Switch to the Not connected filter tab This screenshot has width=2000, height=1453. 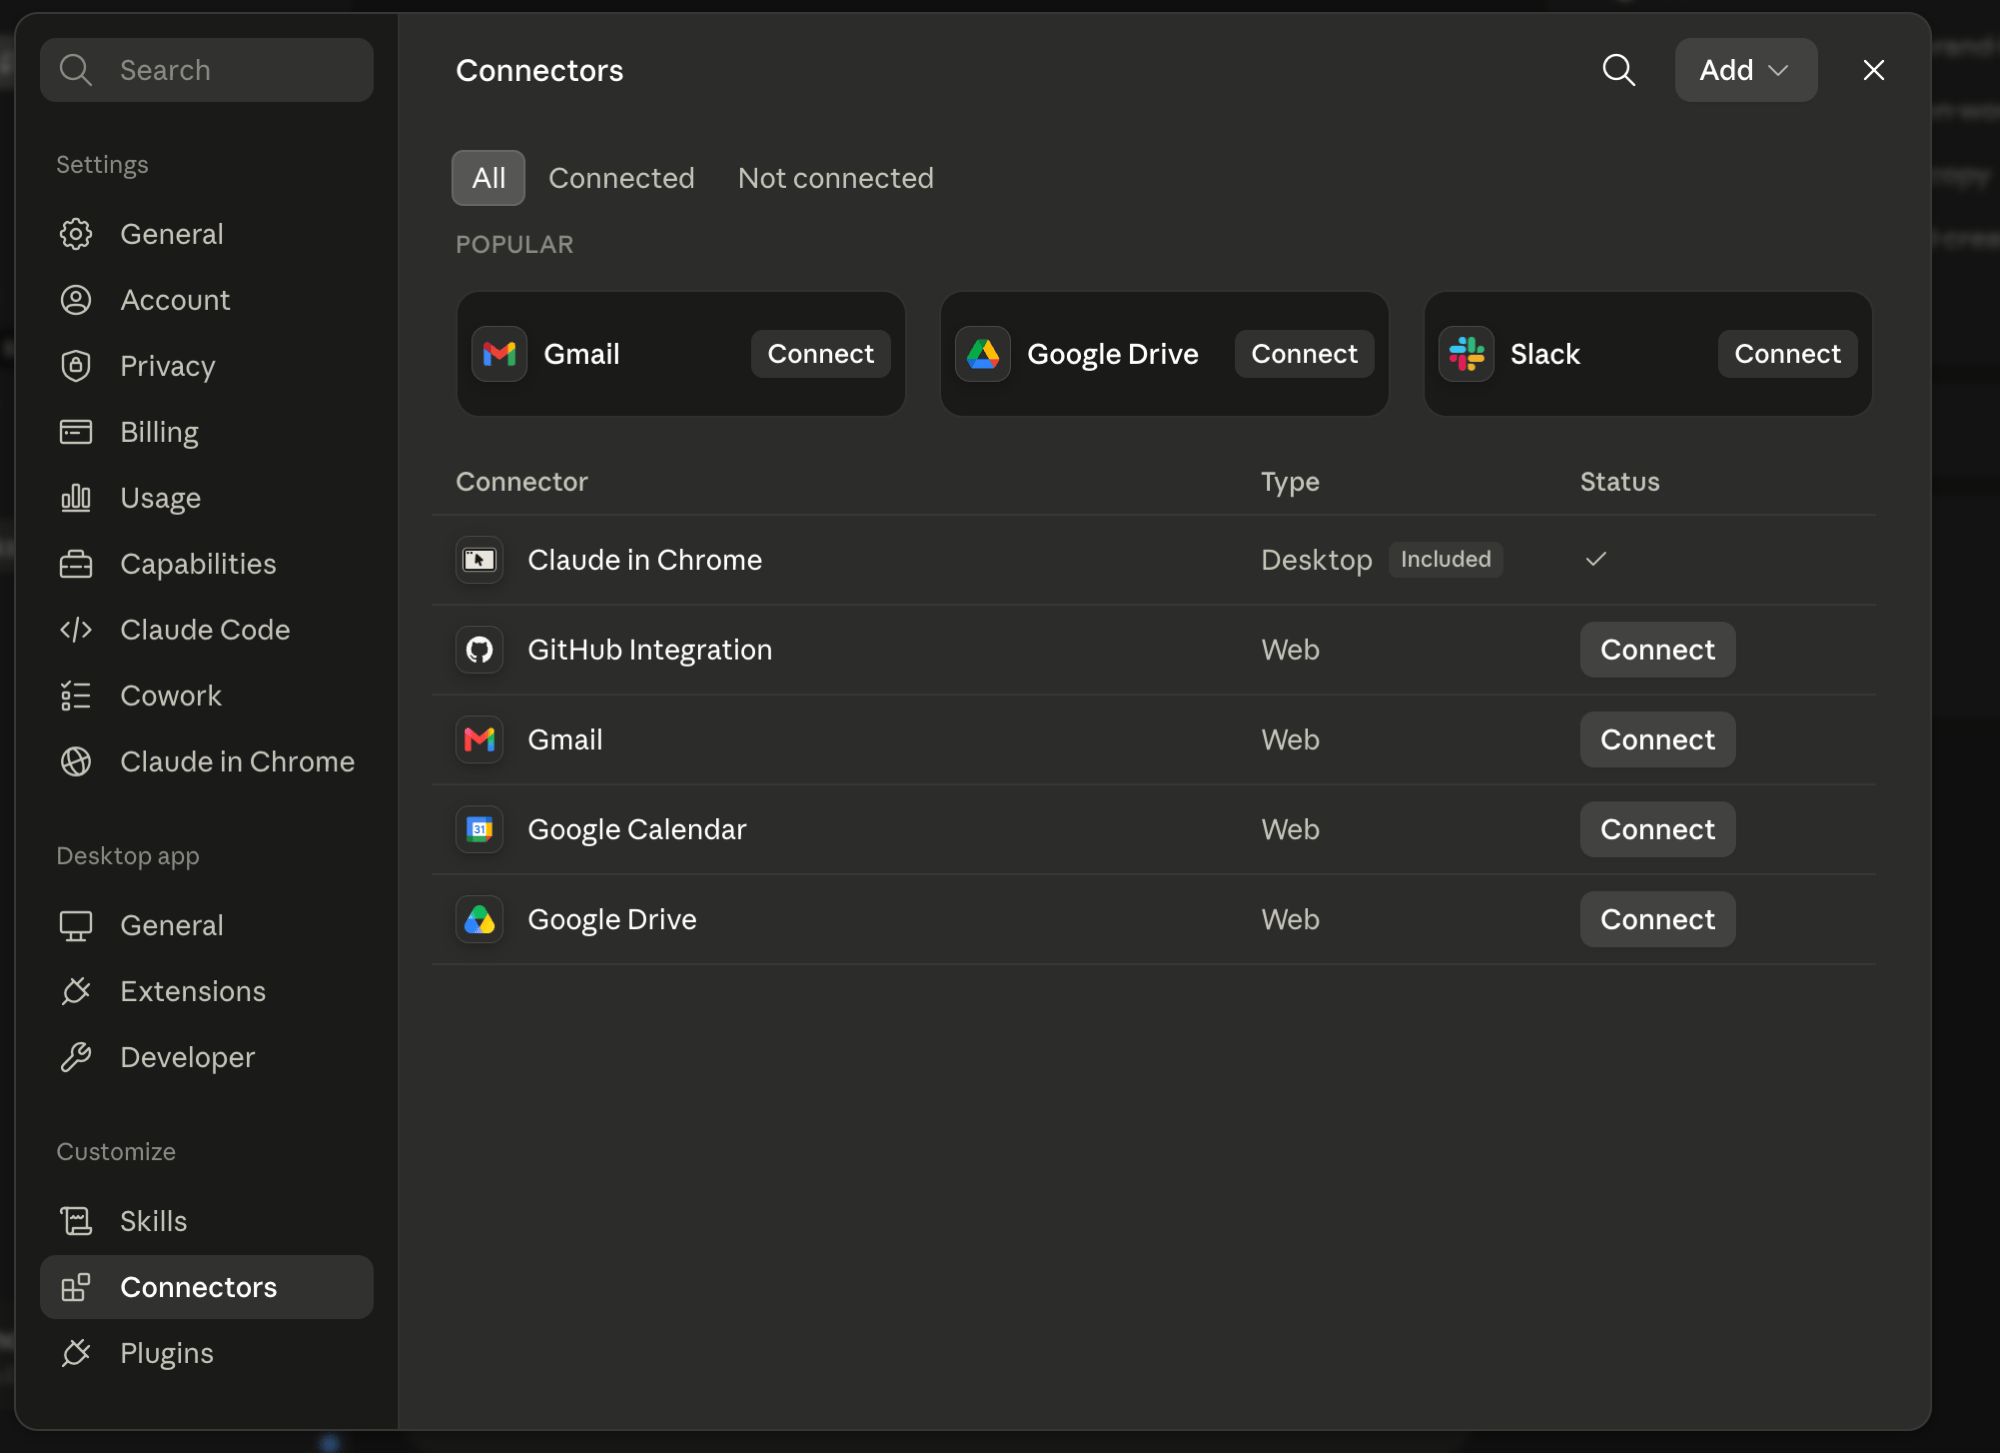coord(836,178)
